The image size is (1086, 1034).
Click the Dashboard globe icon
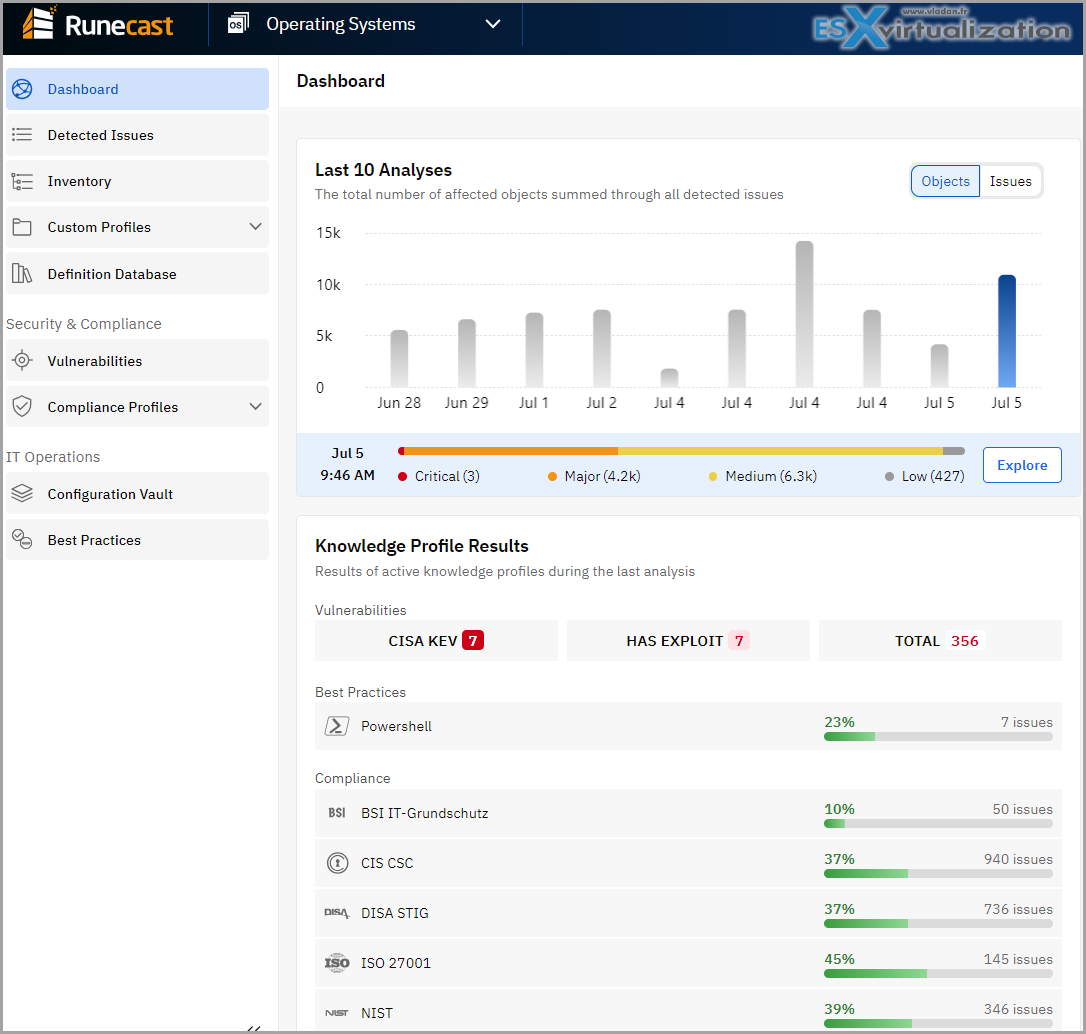click(x=22, y=89)
